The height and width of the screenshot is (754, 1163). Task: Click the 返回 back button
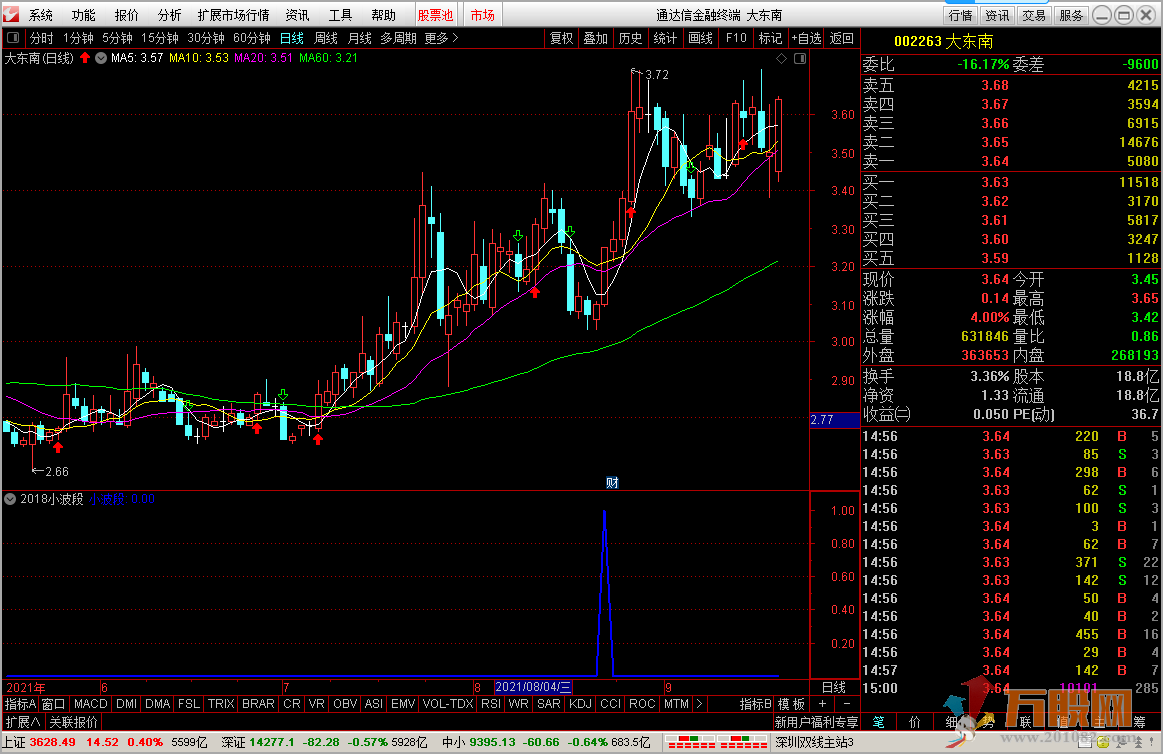842,38
